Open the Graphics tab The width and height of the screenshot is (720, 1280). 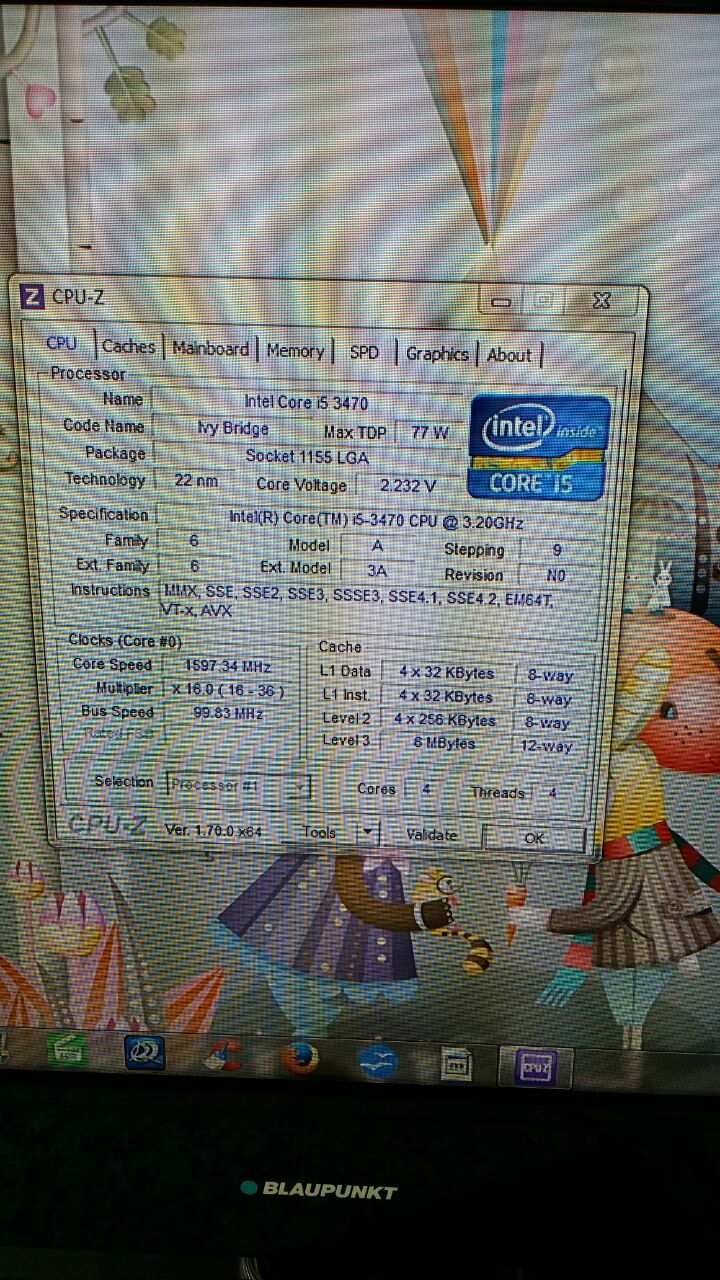click(x=436, y=353)
